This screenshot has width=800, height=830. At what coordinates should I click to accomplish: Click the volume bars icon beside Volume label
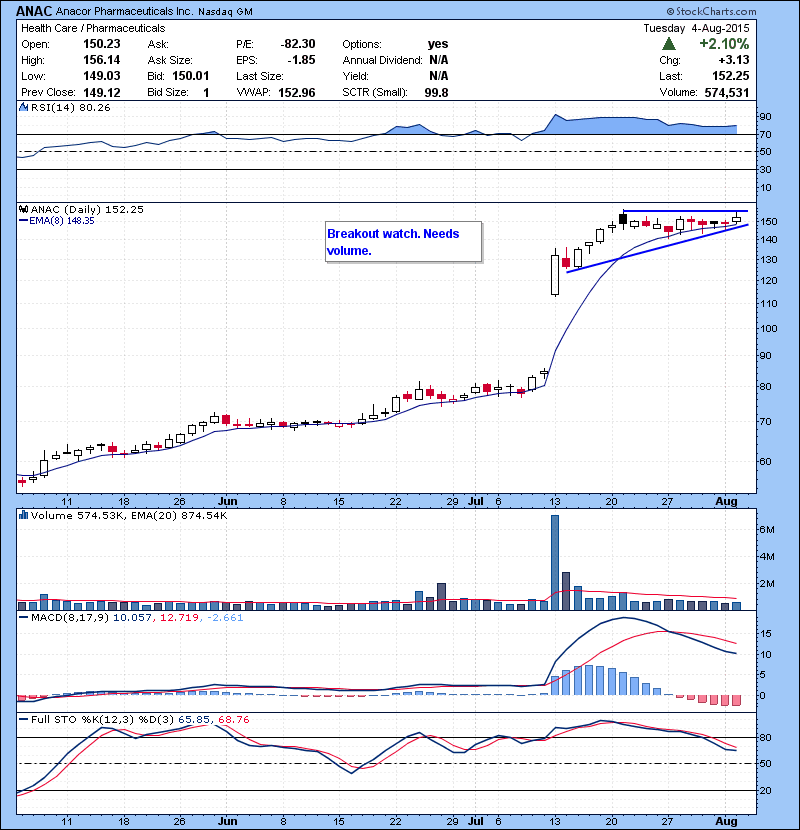coord(23,515)
